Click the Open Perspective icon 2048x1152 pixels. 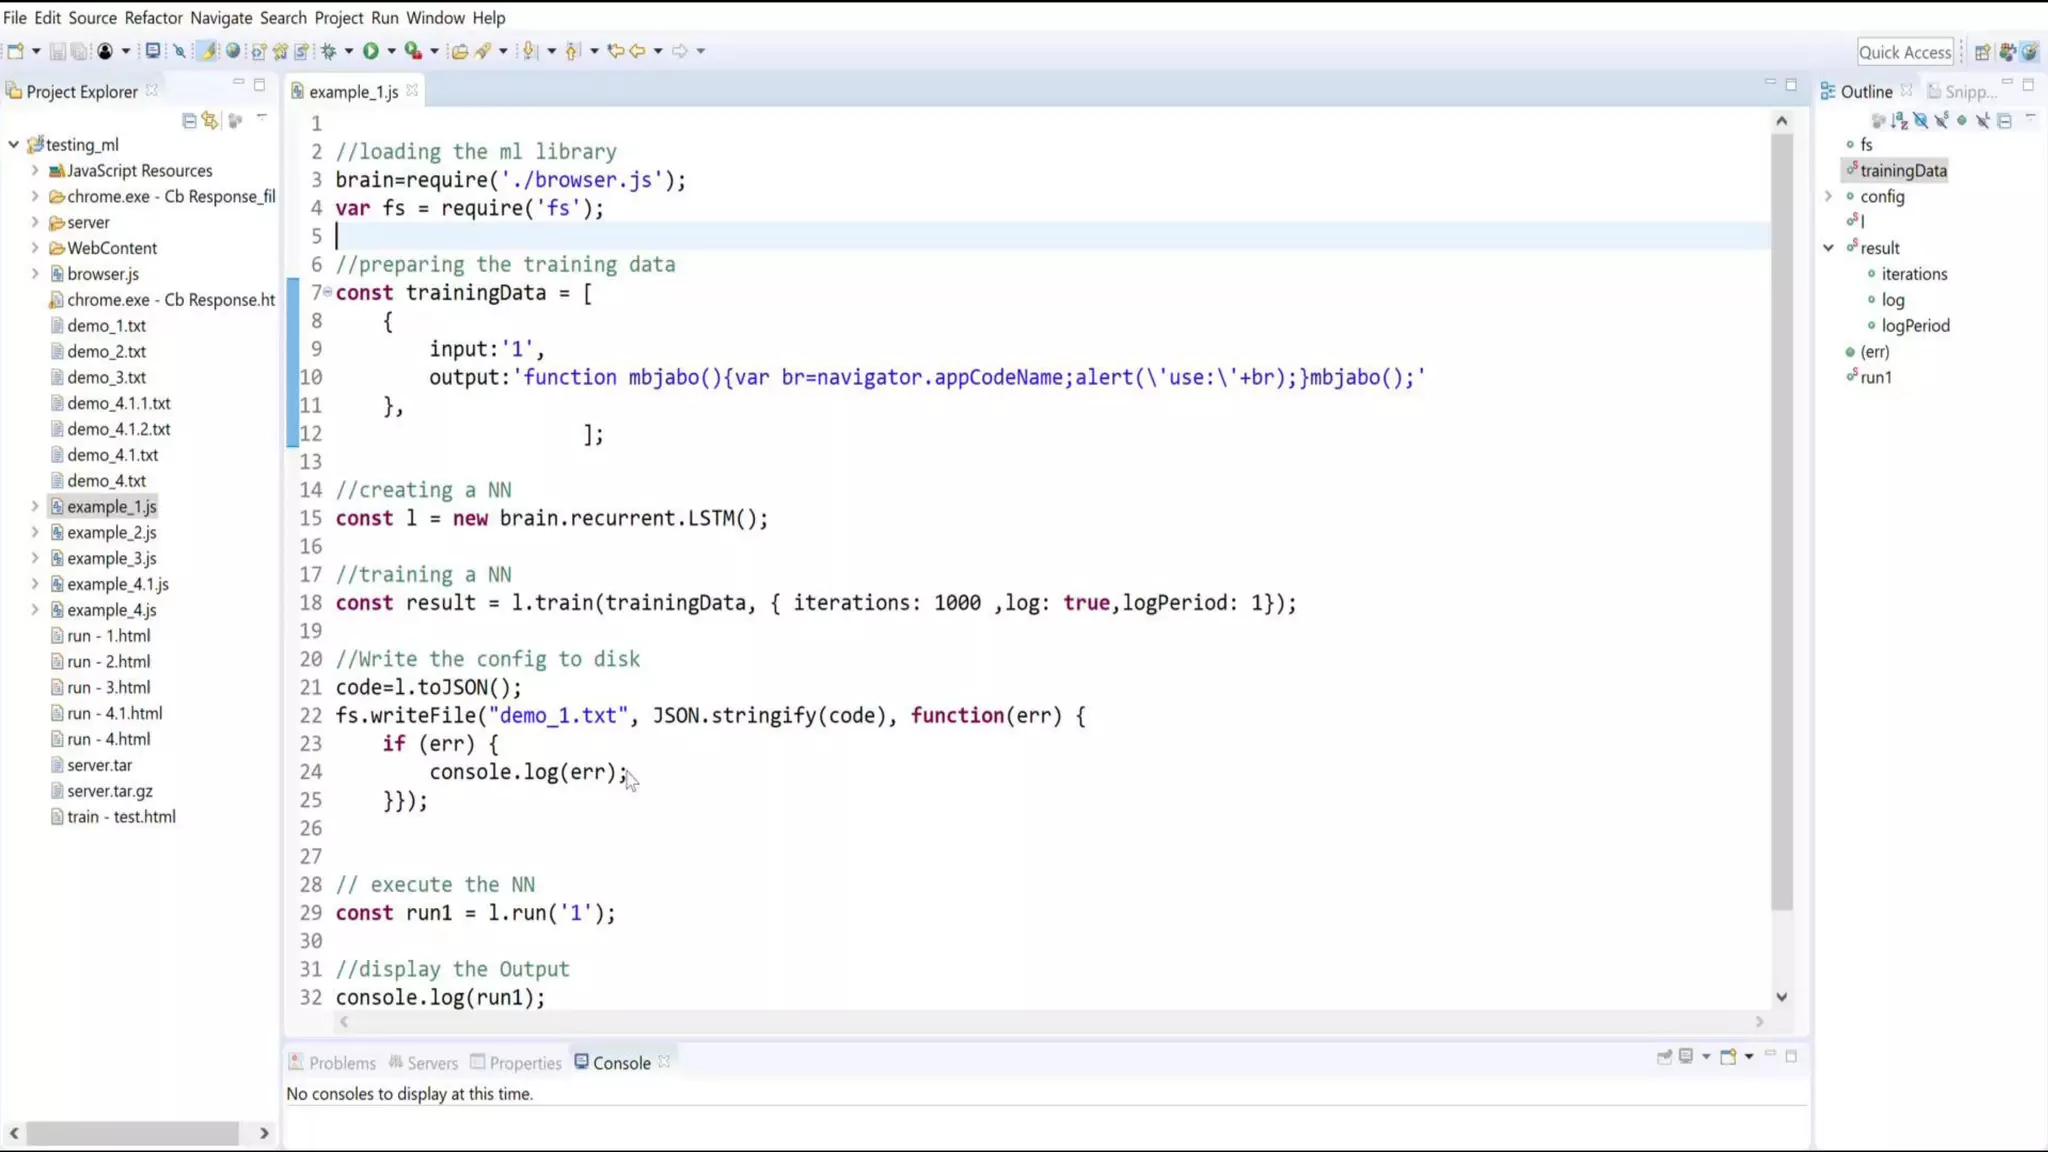pos(1982,52)
